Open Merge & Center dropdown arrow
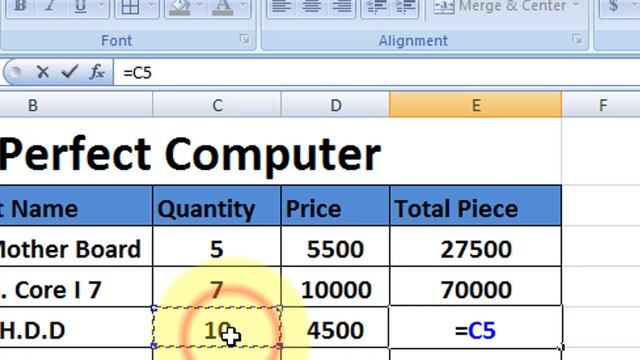The image size is (640, 360). tap(576, 6)
